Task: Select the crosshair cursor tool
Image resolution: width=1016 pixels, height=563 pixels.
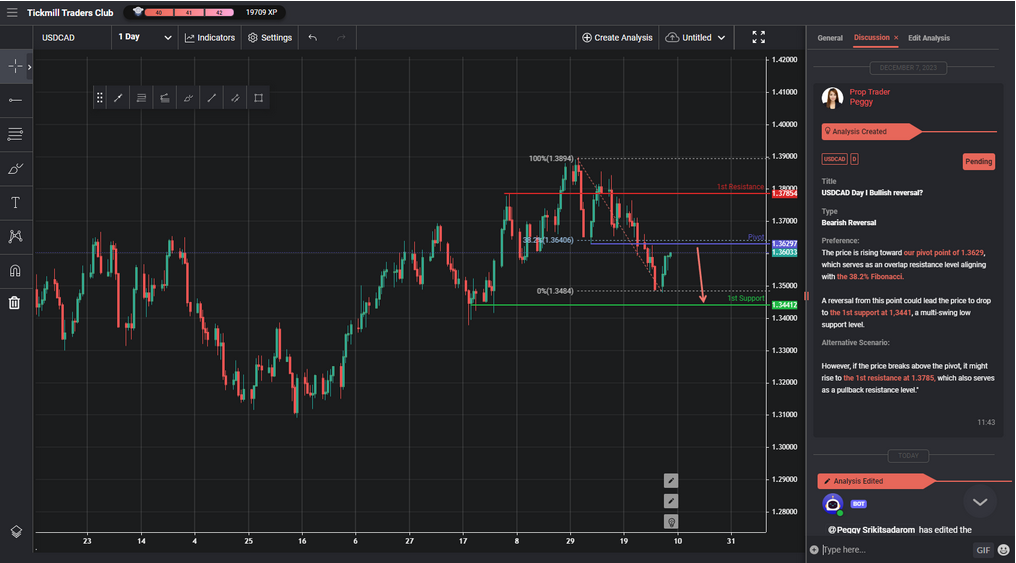Action: point(15,66)
